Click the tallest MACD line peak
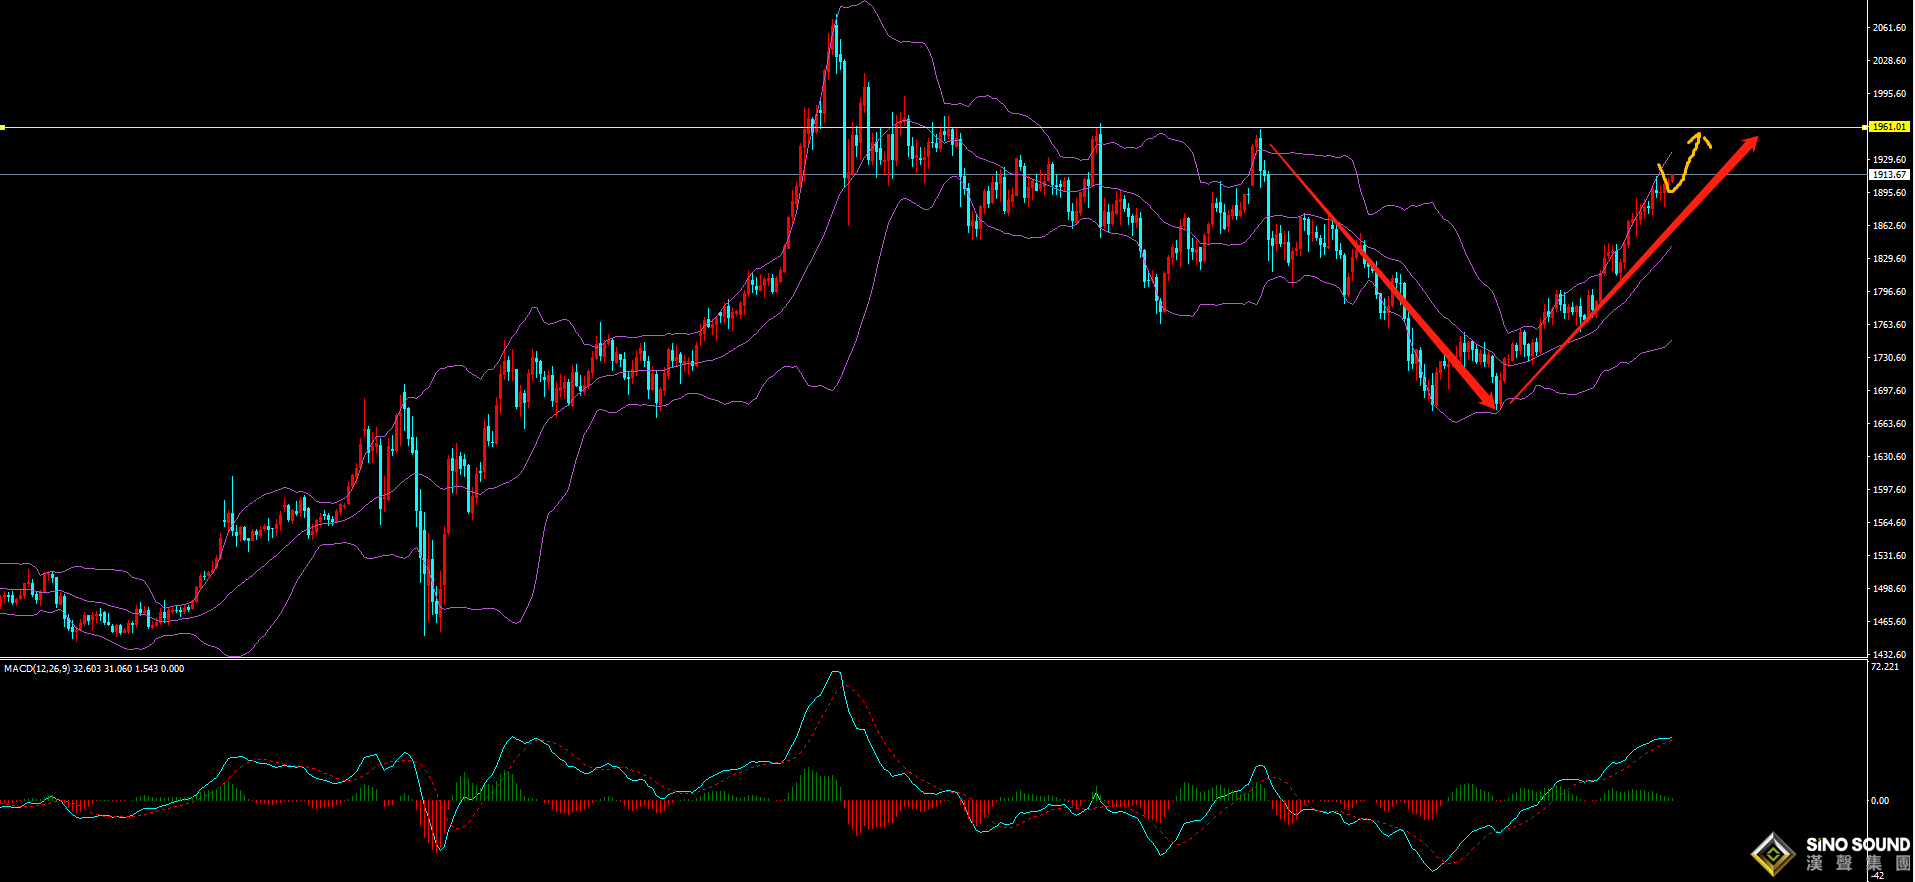This screenshot has width=1915, height=882. tap(837, 673)
